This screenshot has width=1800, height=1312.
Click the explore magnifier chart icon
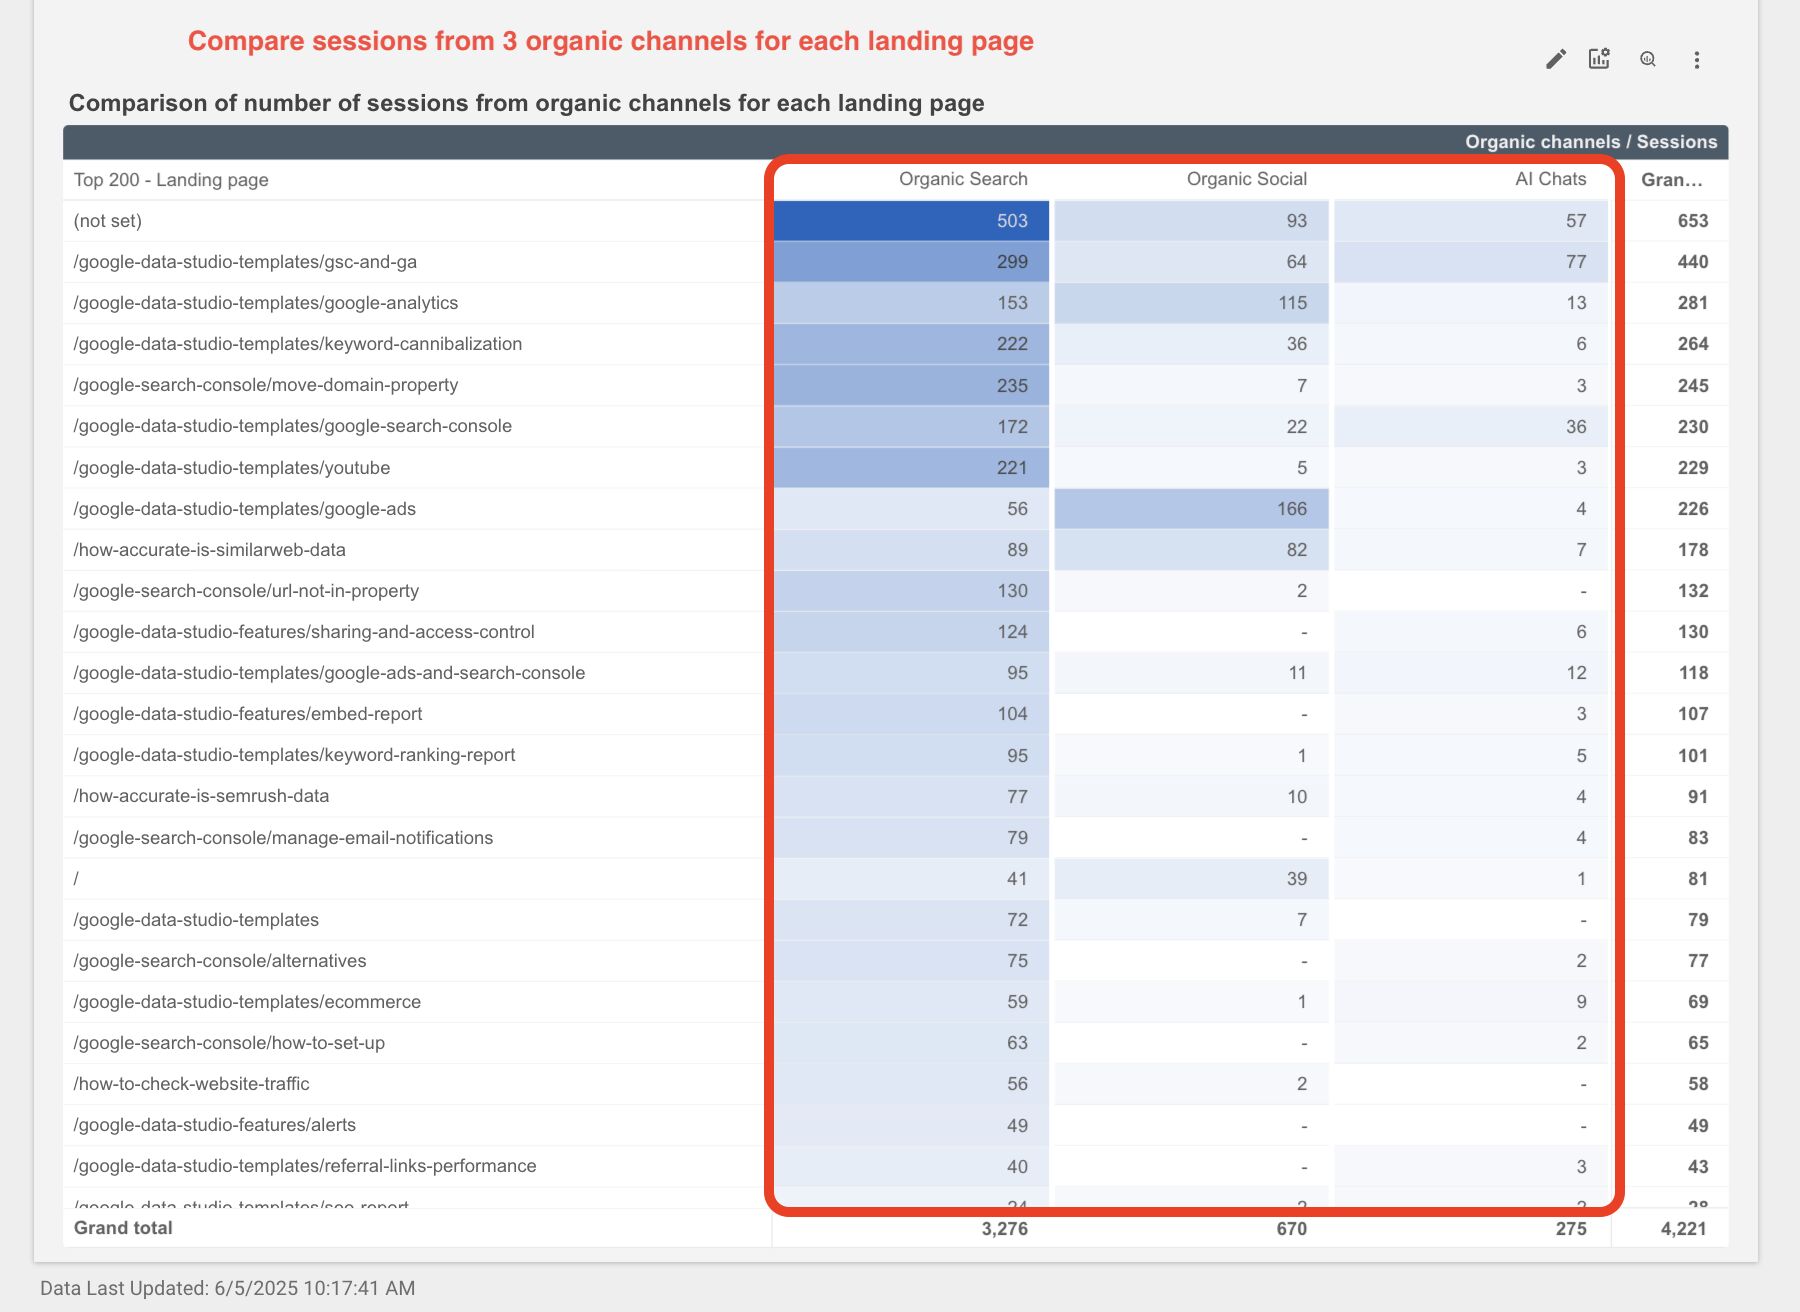(x=1648, y=60)
